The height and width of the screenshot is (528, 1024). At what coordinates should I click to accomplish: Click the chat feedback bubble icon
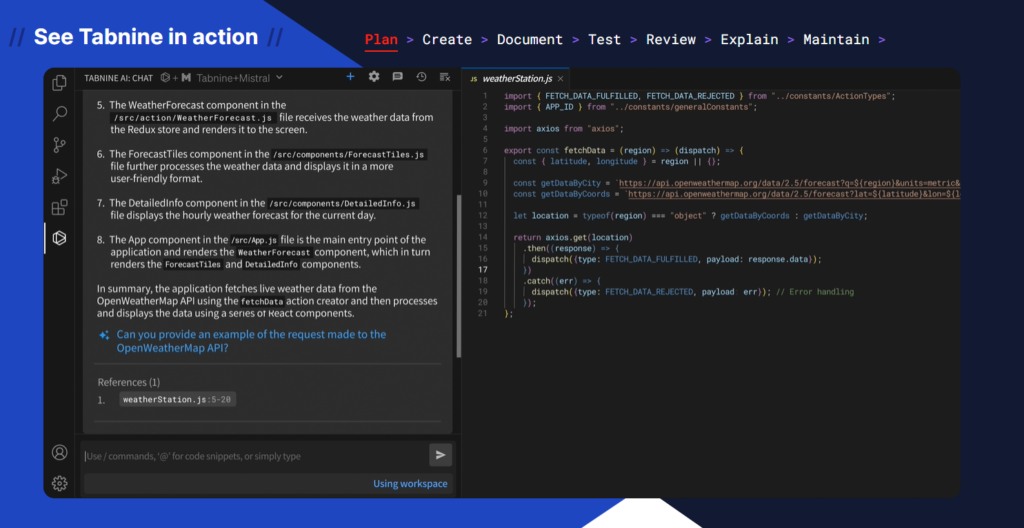tap(397, 77)
